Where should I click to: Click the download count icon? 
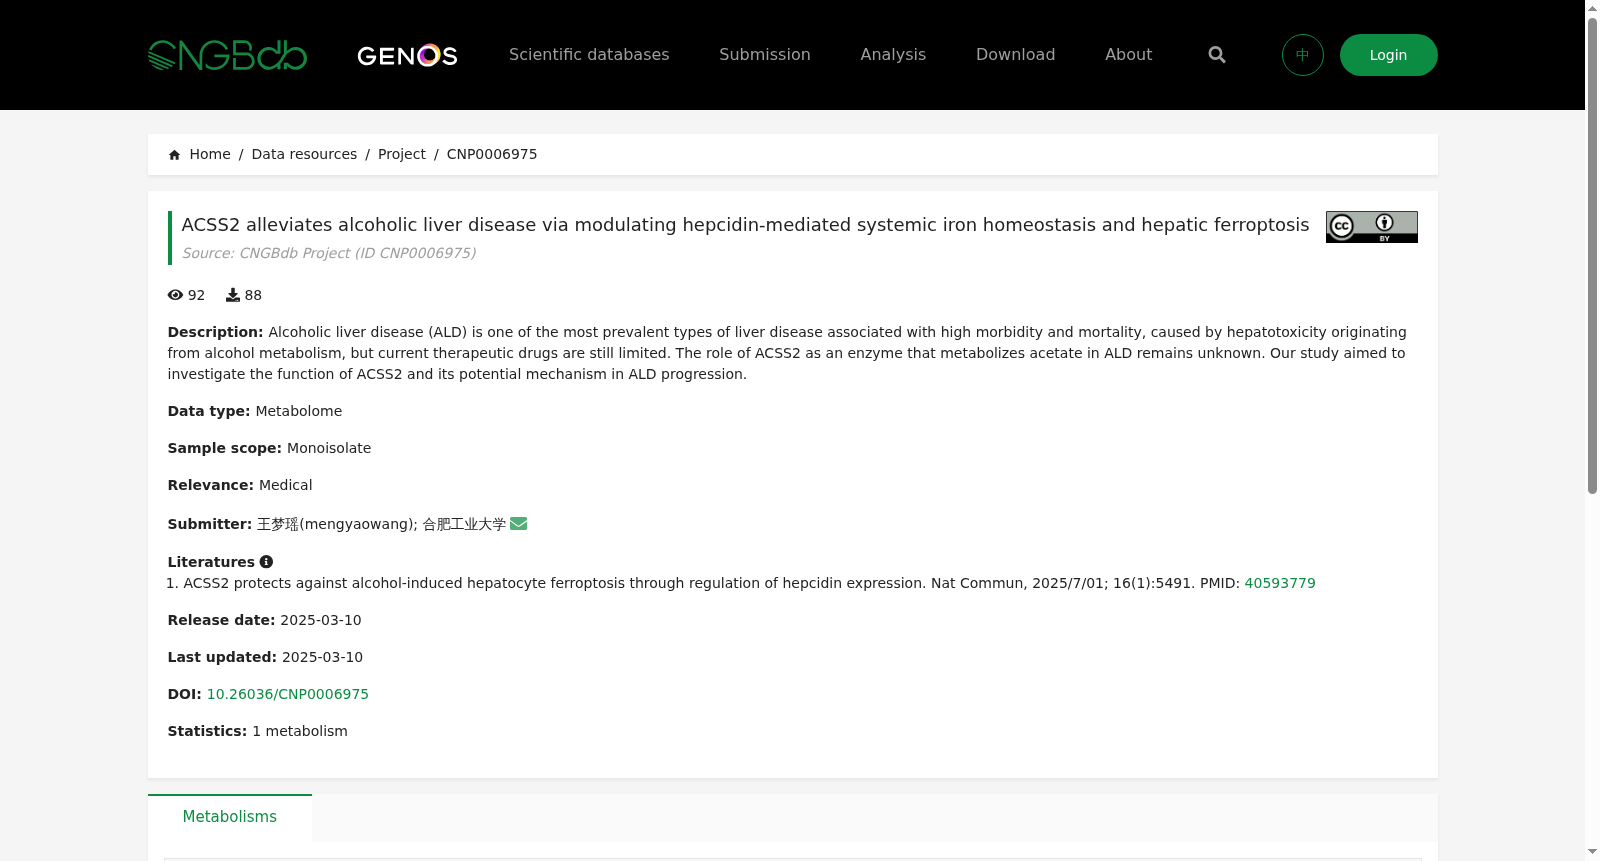tap(233, 295)
